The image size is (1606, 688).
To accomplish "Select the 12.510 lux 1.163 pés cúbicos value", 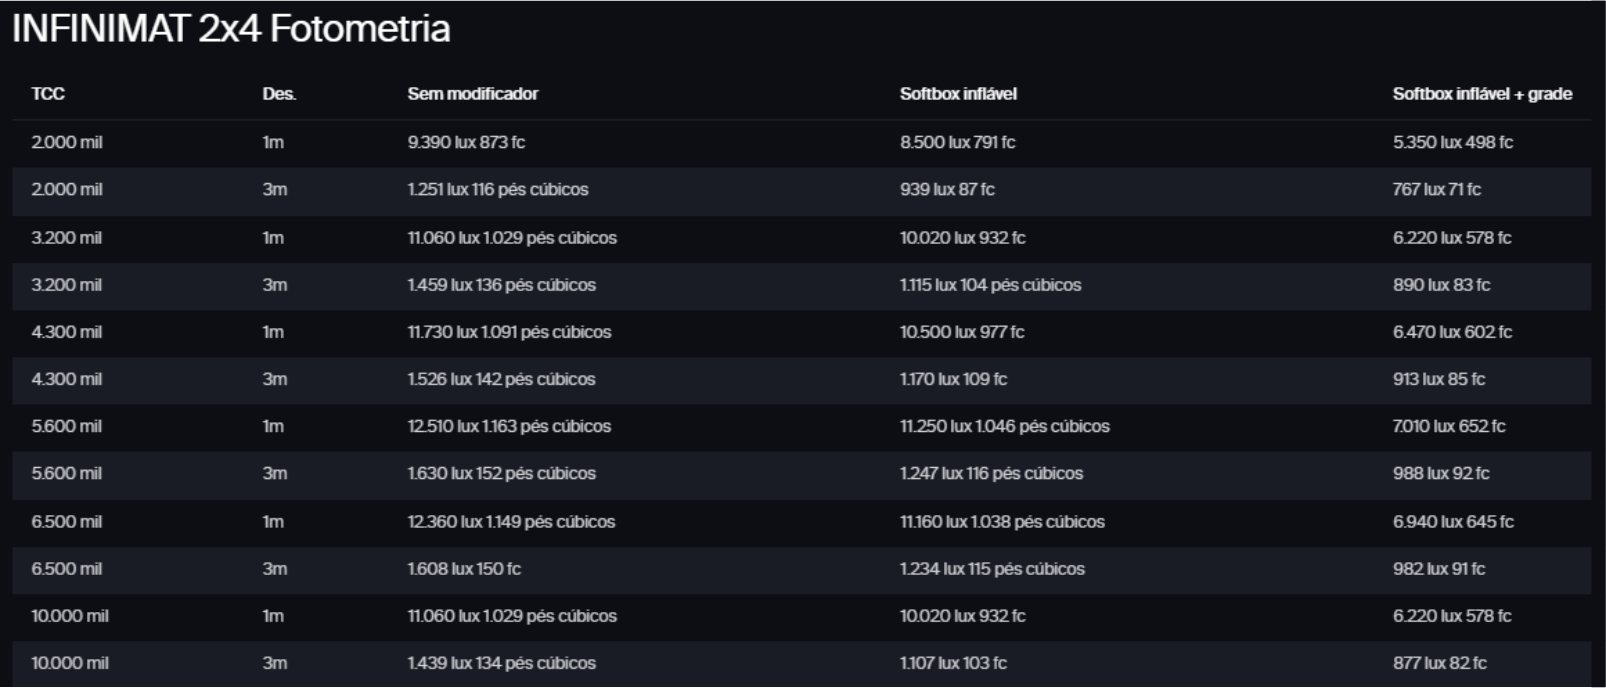I will 509,426.
